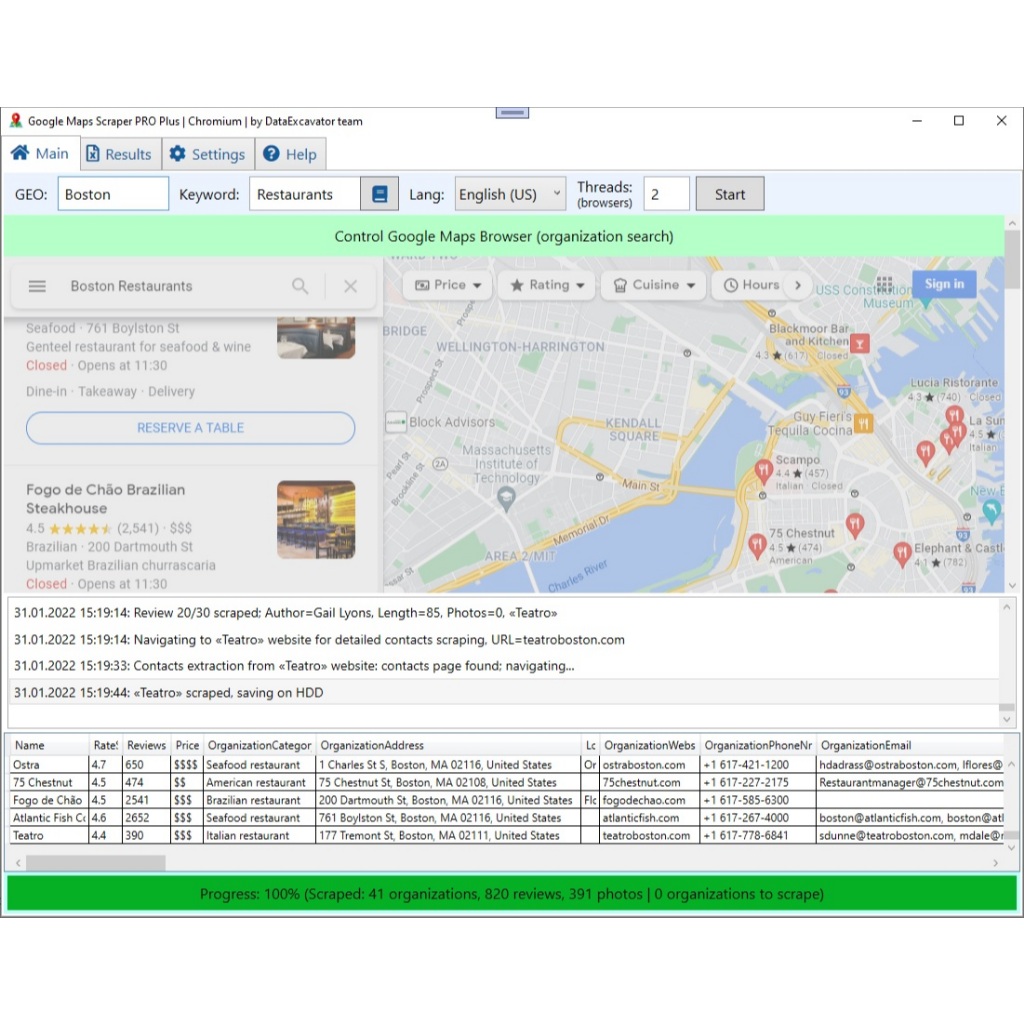Switch to the Results tab
Image resolution: width=1024 pixels, height=1024 pixels.
click(x=118, y=154)
